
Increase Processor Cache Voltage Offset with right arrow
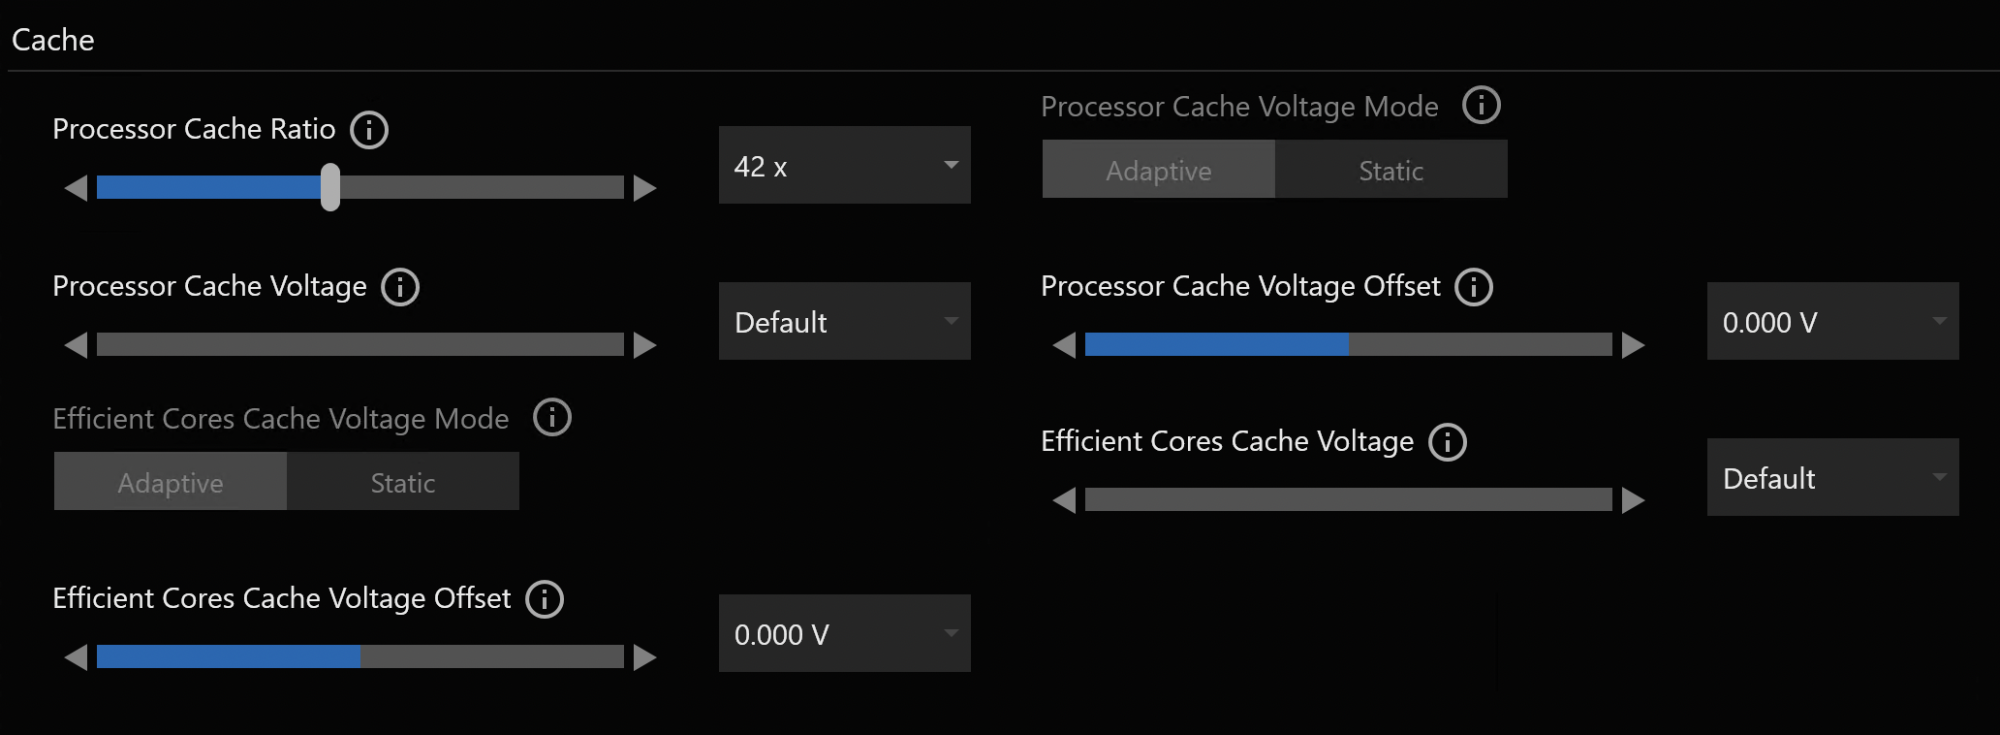(1633, 345)
